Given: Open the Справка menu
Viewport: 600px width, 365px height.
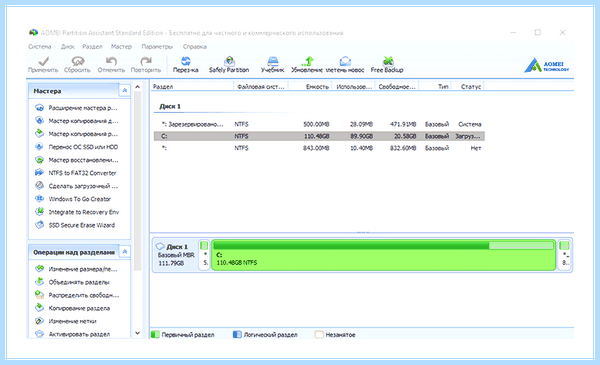Looking at the screenshot, I should click(x=195, y=47).
